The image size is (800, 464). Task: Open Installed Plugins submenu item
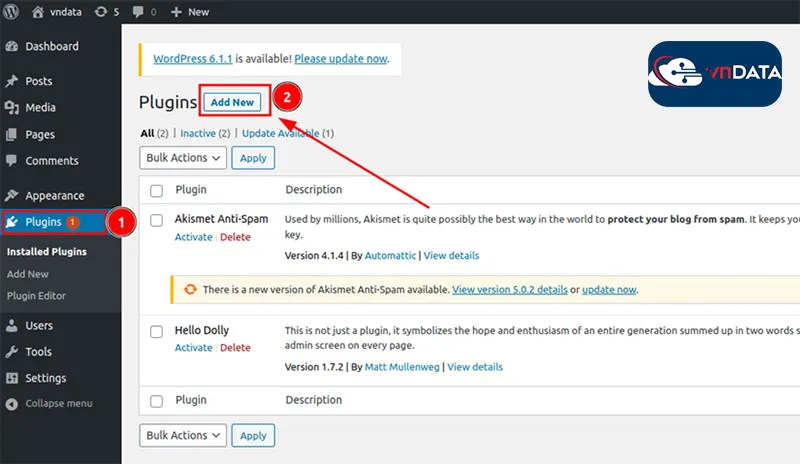coord(46,252)
